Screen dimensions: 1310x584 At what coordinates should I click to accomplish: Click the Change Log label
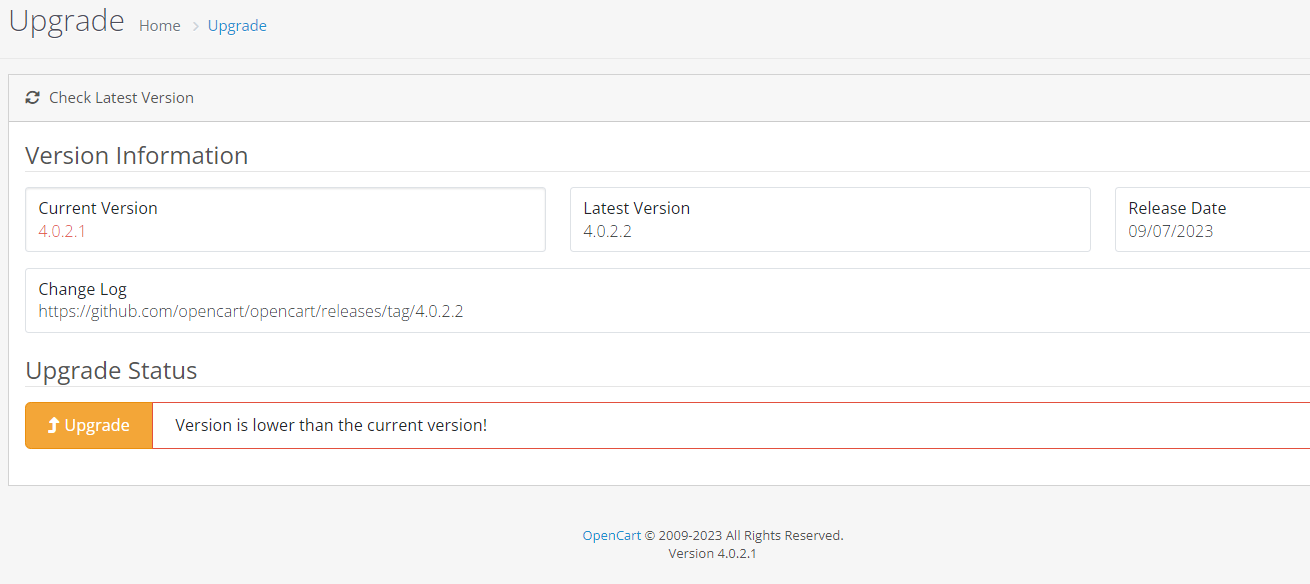pos(83,289)
